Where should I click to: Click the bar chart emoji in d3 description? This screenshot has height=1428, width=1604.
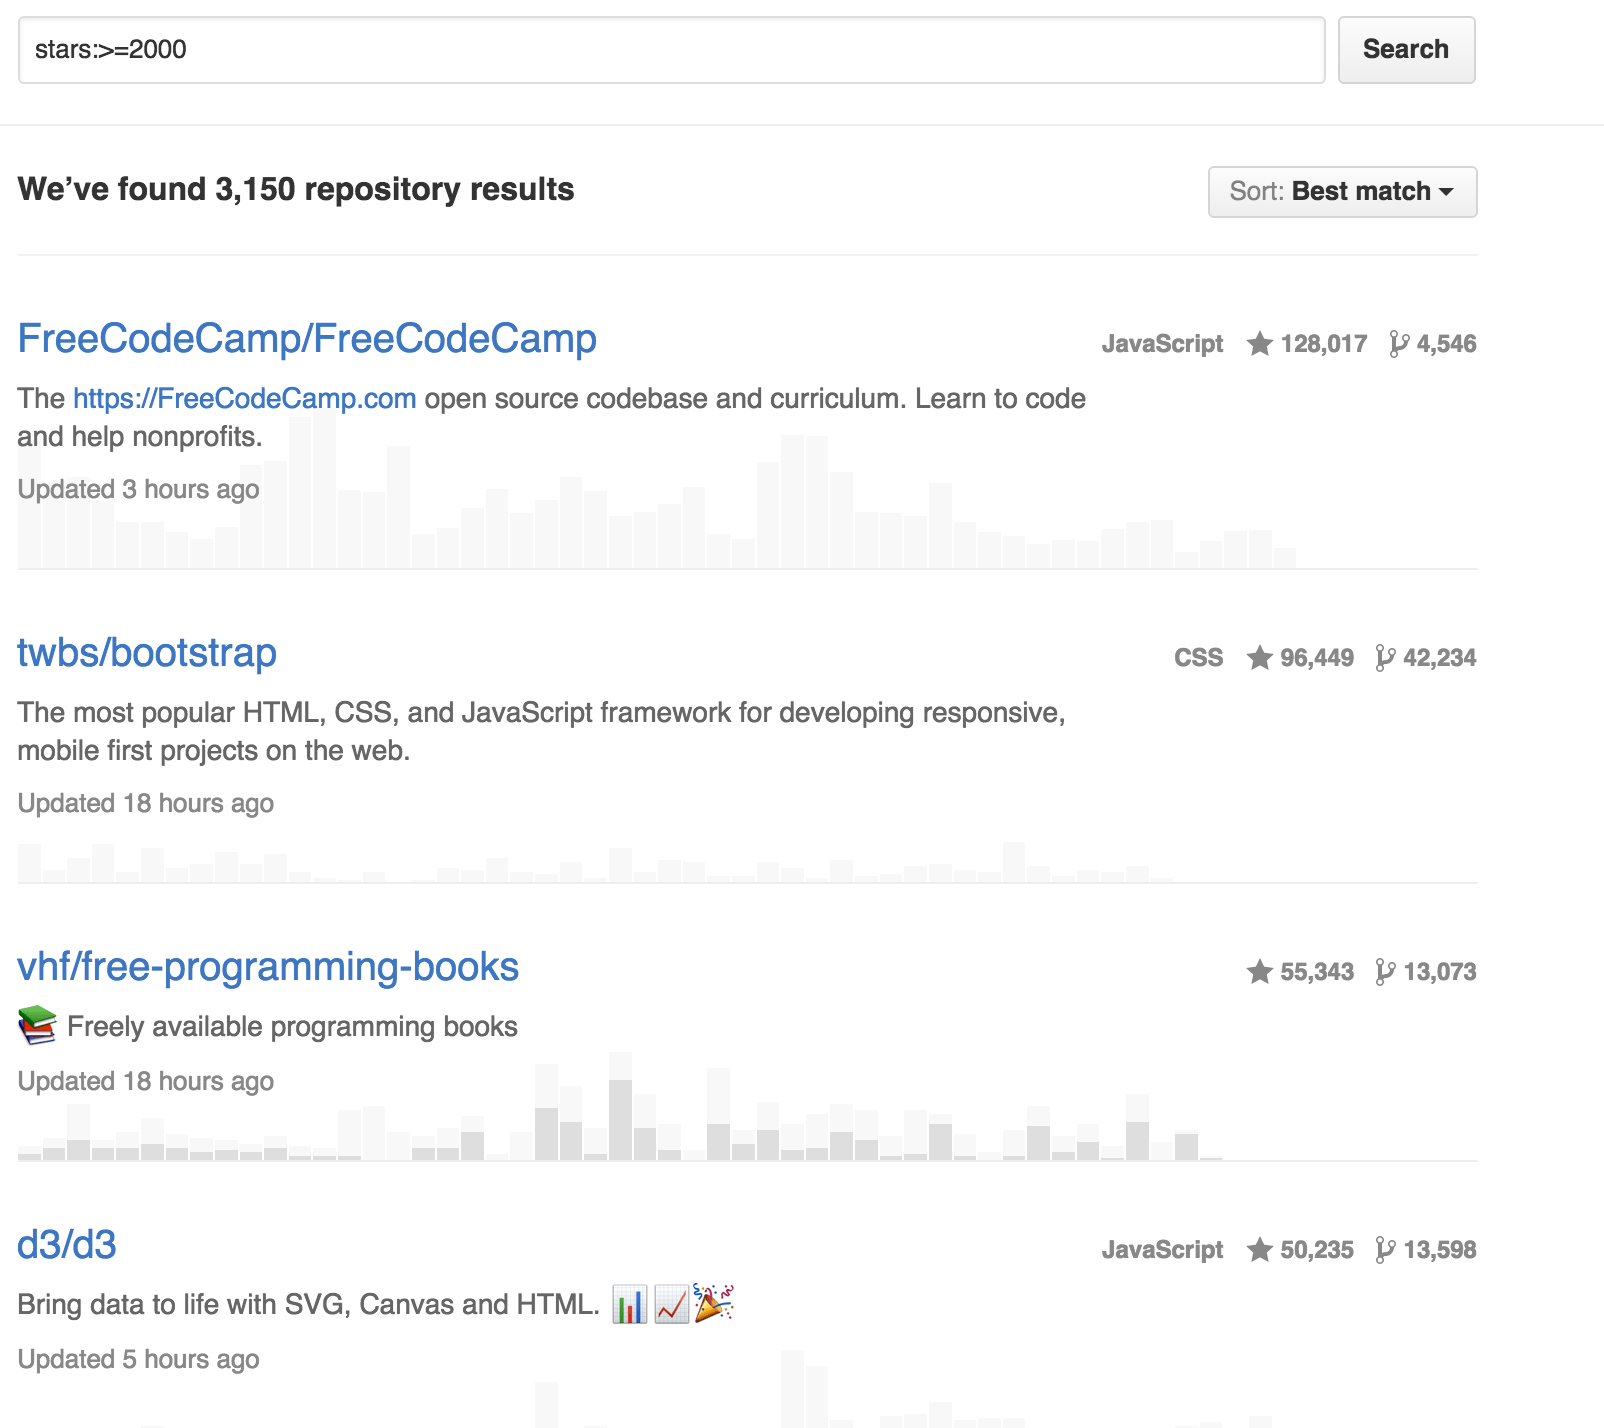pos(630,1305)
